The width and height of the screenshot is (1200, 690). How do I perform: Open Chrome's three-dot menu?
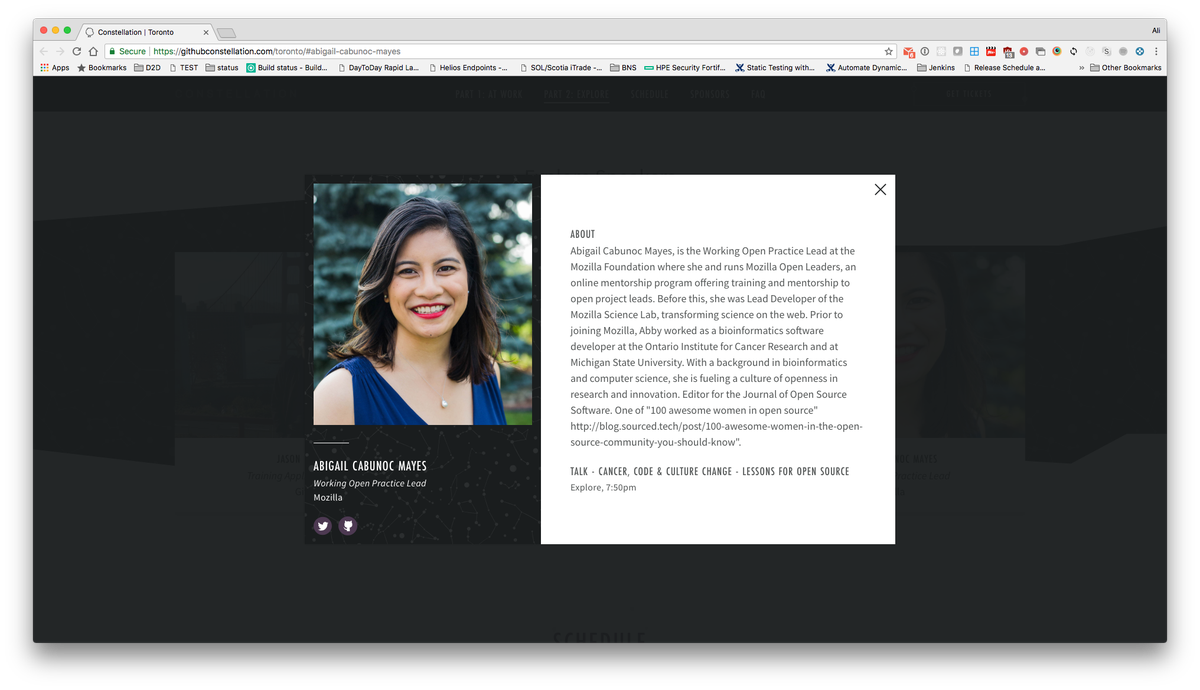click(1156, 51)
